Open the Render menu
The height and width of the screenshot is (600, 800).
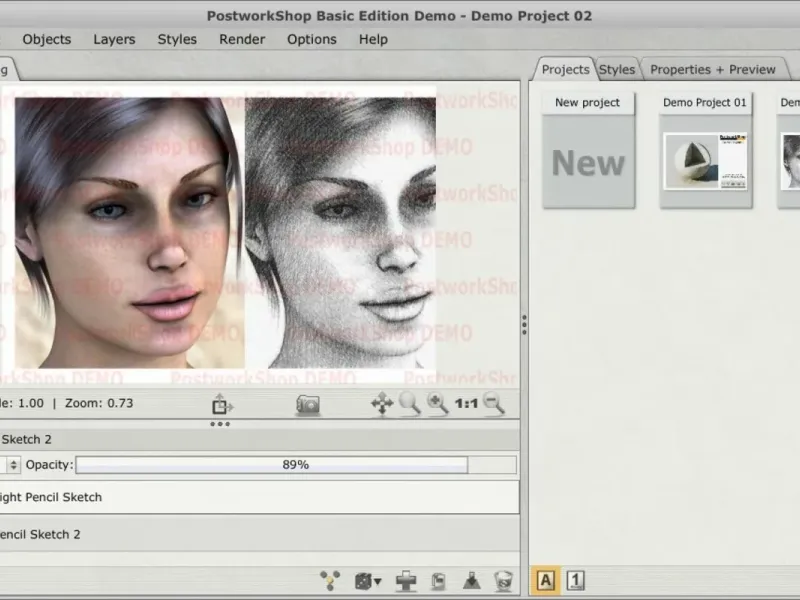(242, 39)
